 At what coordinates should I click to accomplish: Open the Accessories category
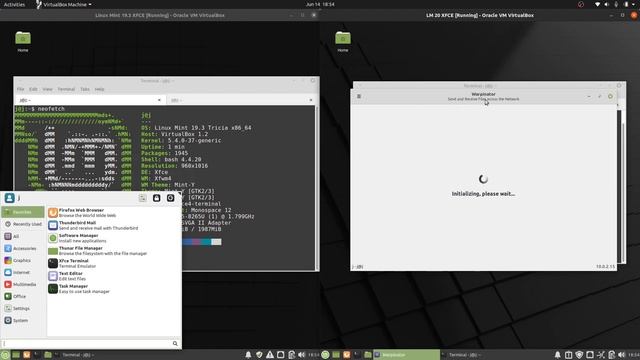click(23, 248)
